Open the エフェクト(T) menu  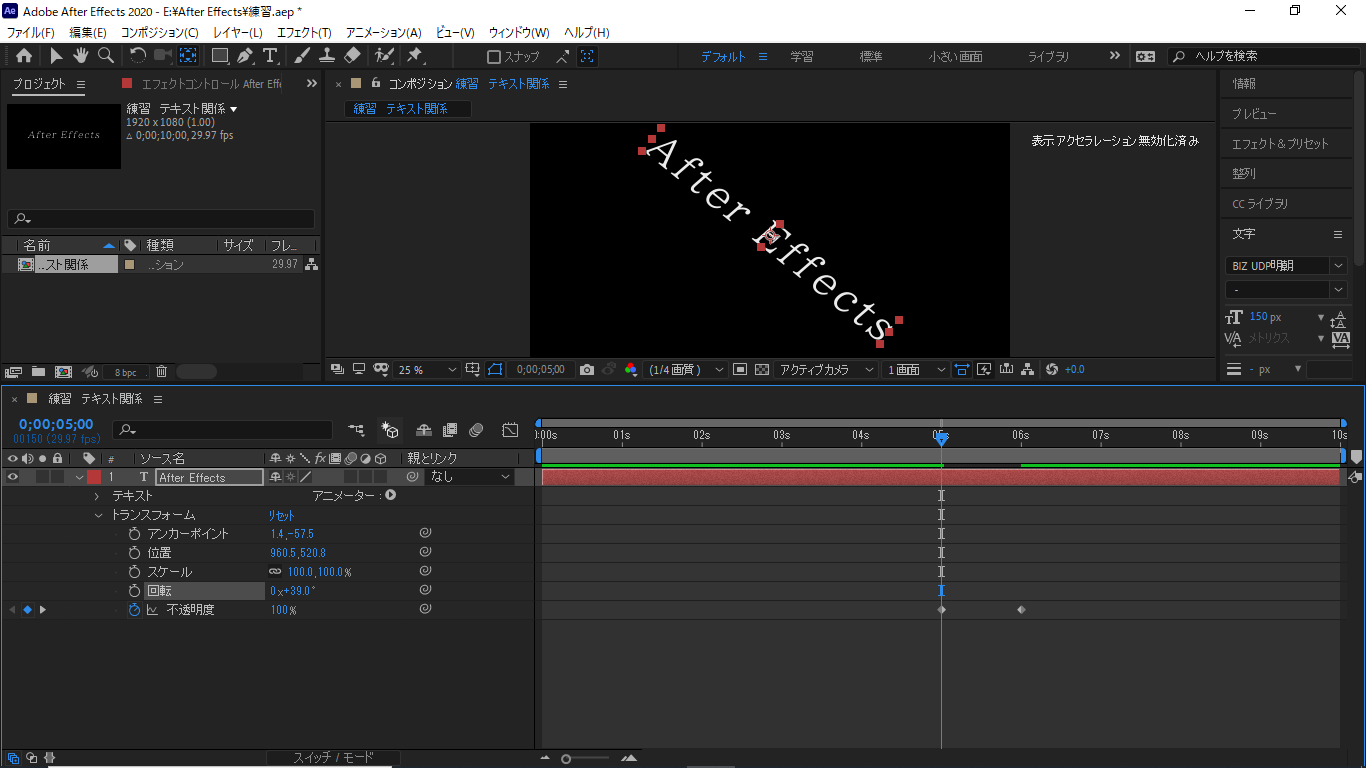[x=304, y=33]
